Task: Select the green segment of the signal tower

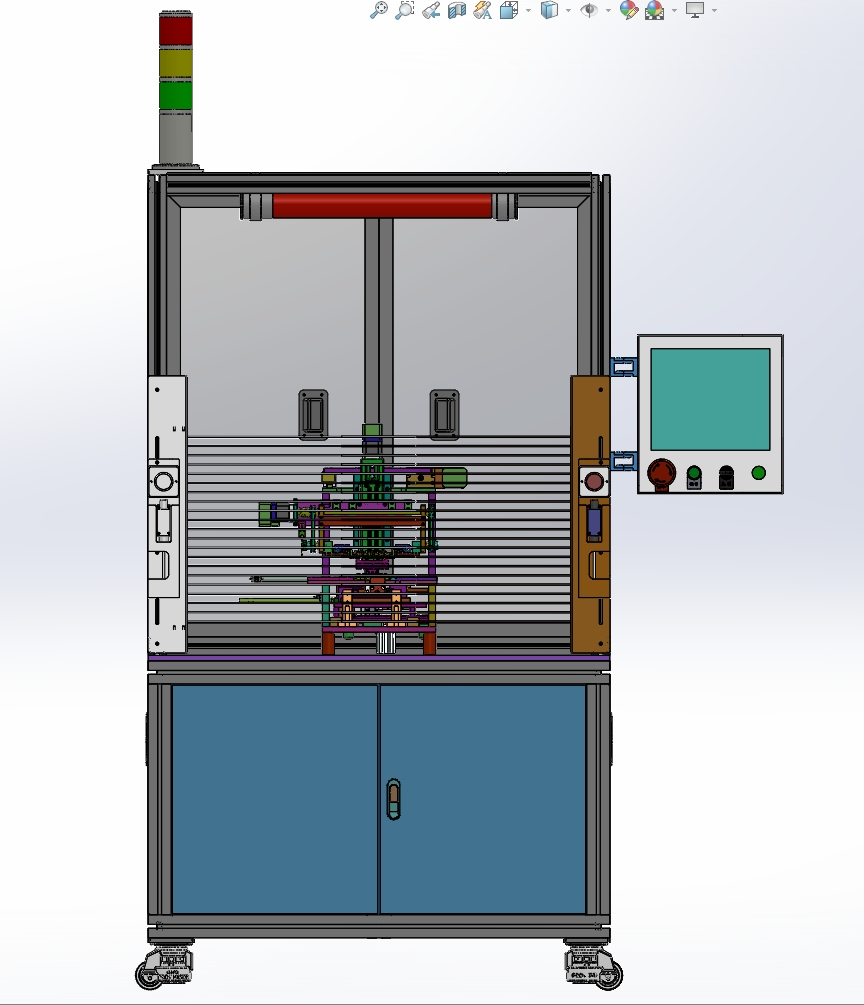Action: click(176, 95)
